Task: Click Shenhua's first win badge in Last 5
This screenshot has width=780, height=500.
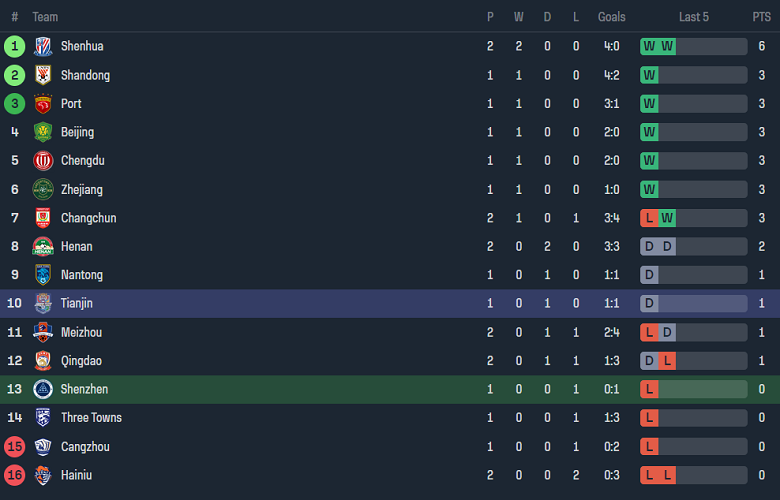Action: click(x=650, y=46)
